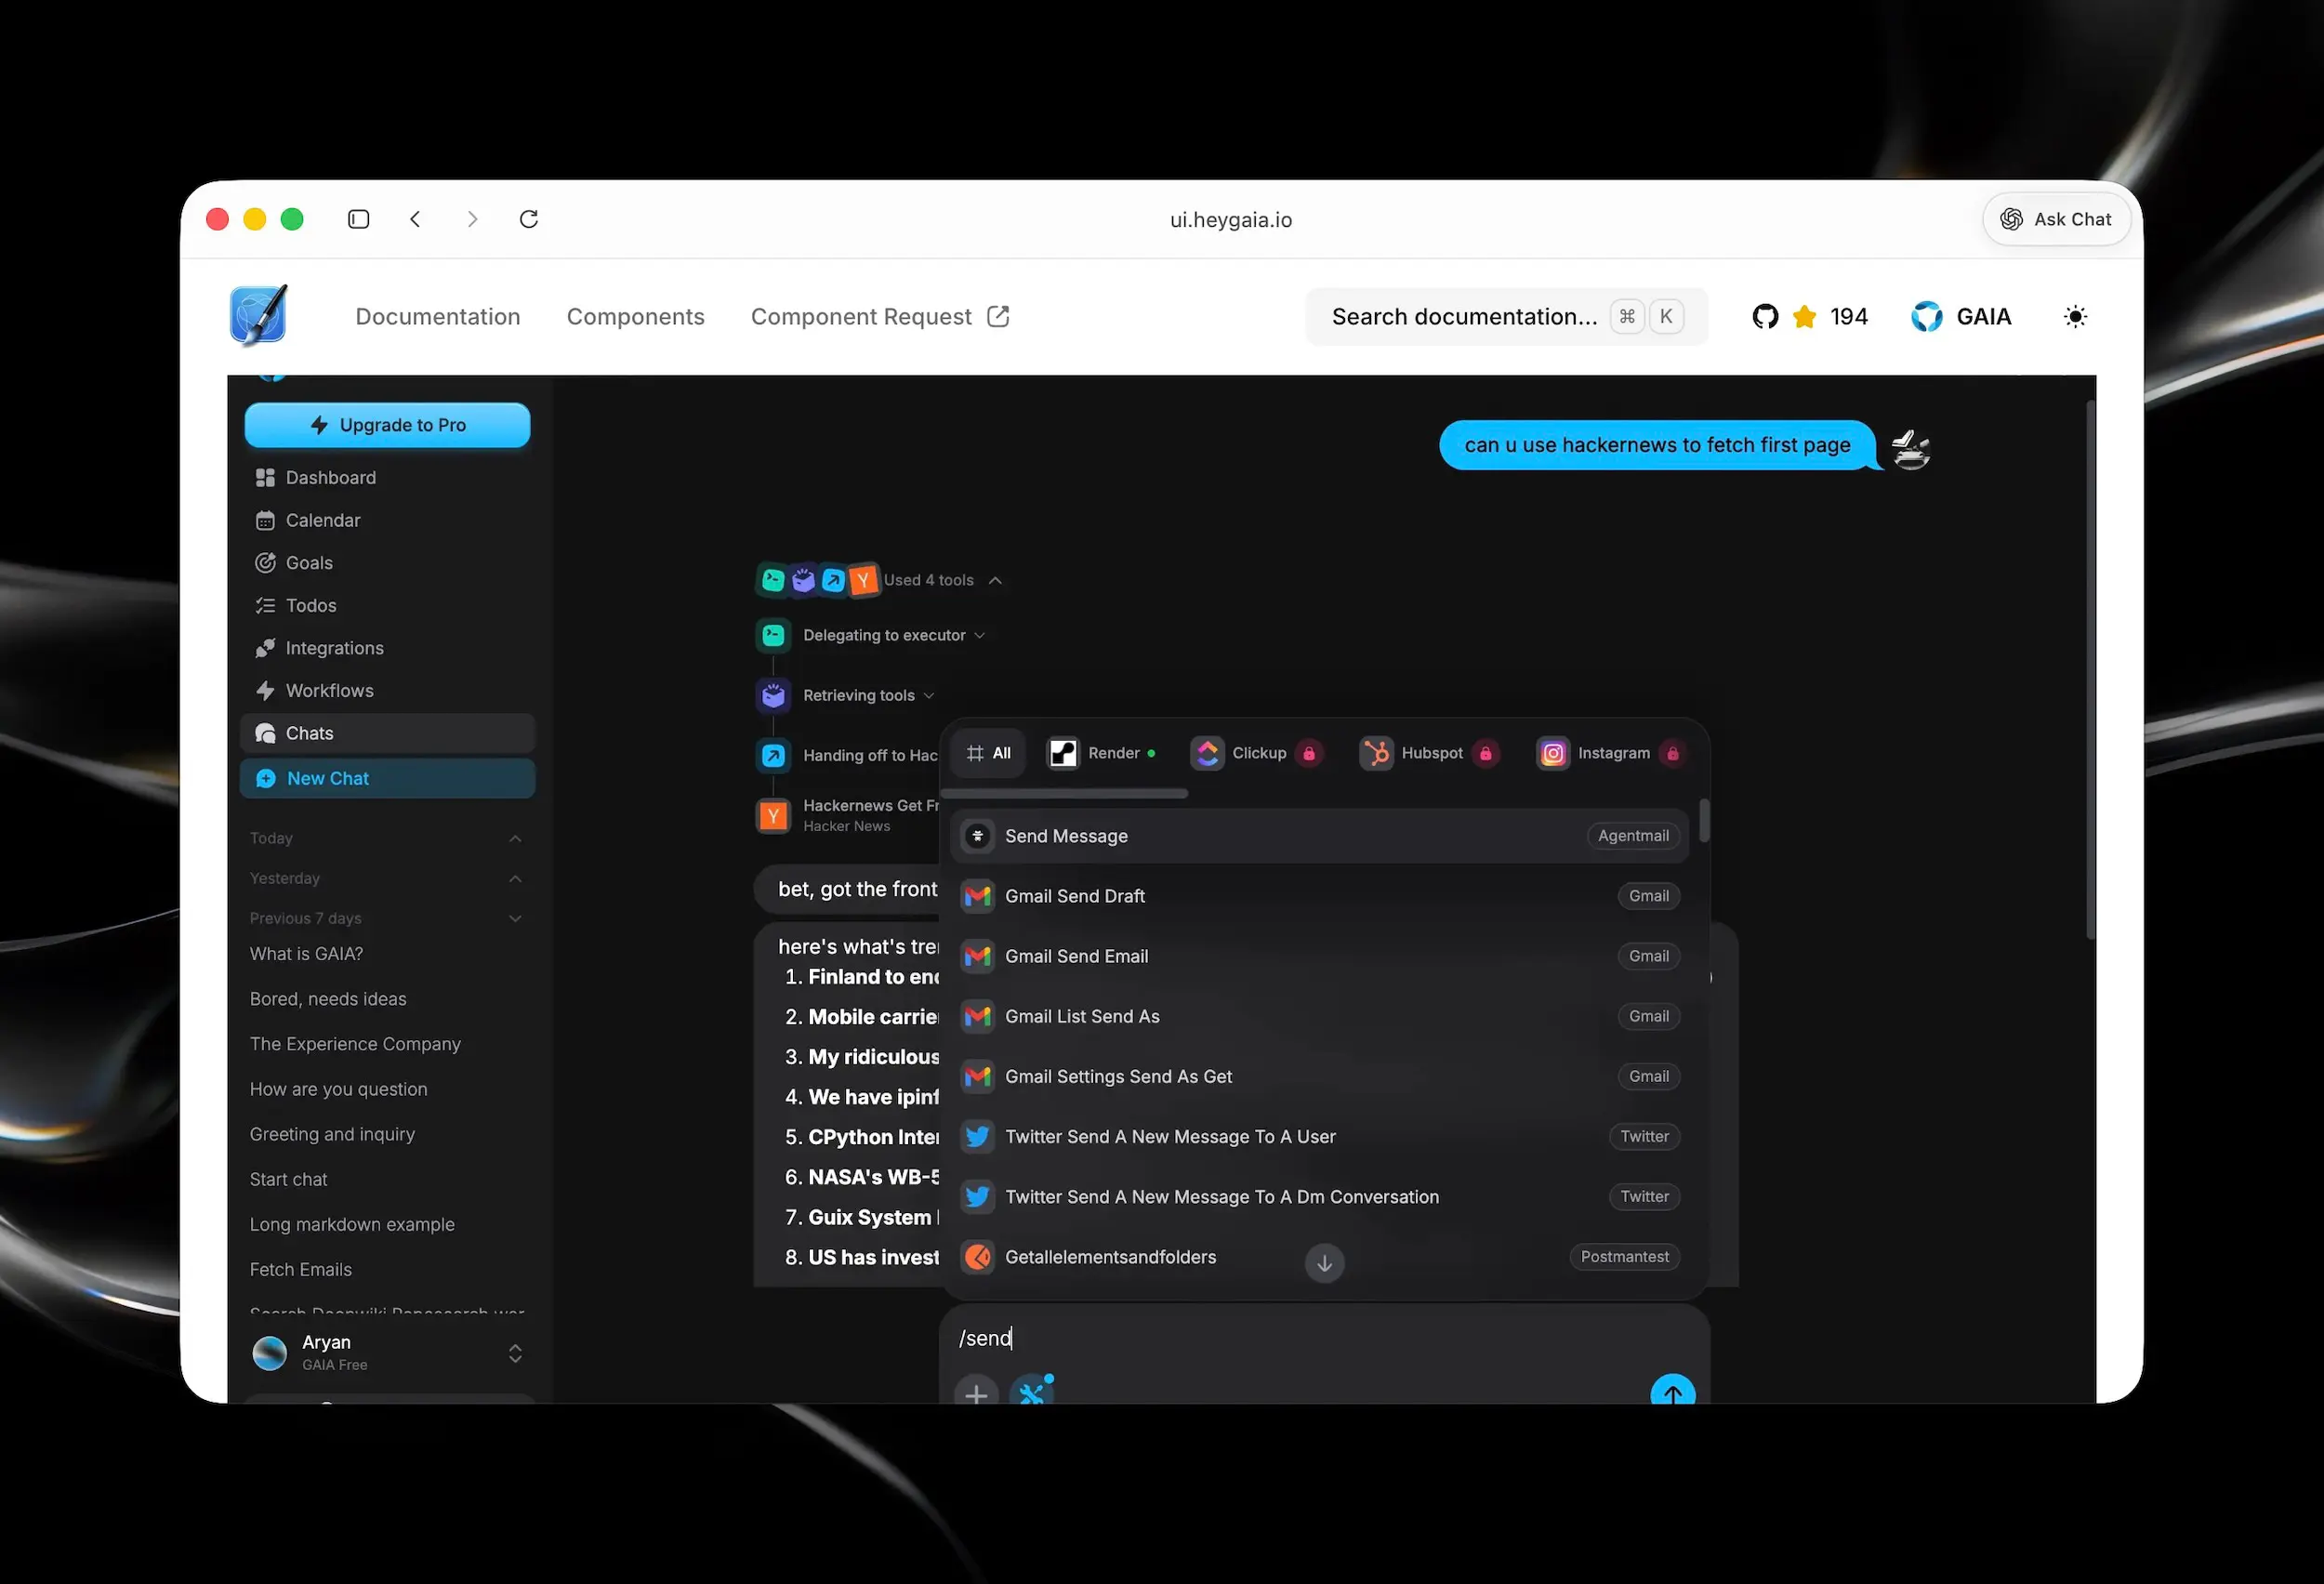
Task: Select the Clickup integration tab
Action: click(1256, 753)
